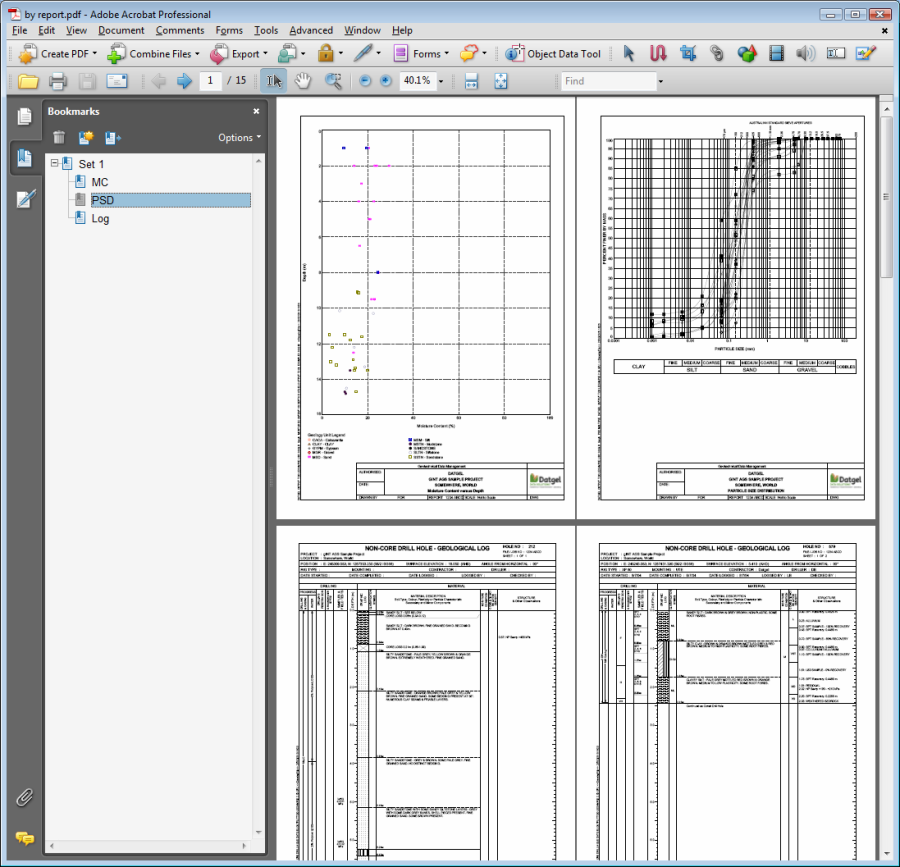
Task: Open the bookmarks Options dropdown
Action: [239, 137]
